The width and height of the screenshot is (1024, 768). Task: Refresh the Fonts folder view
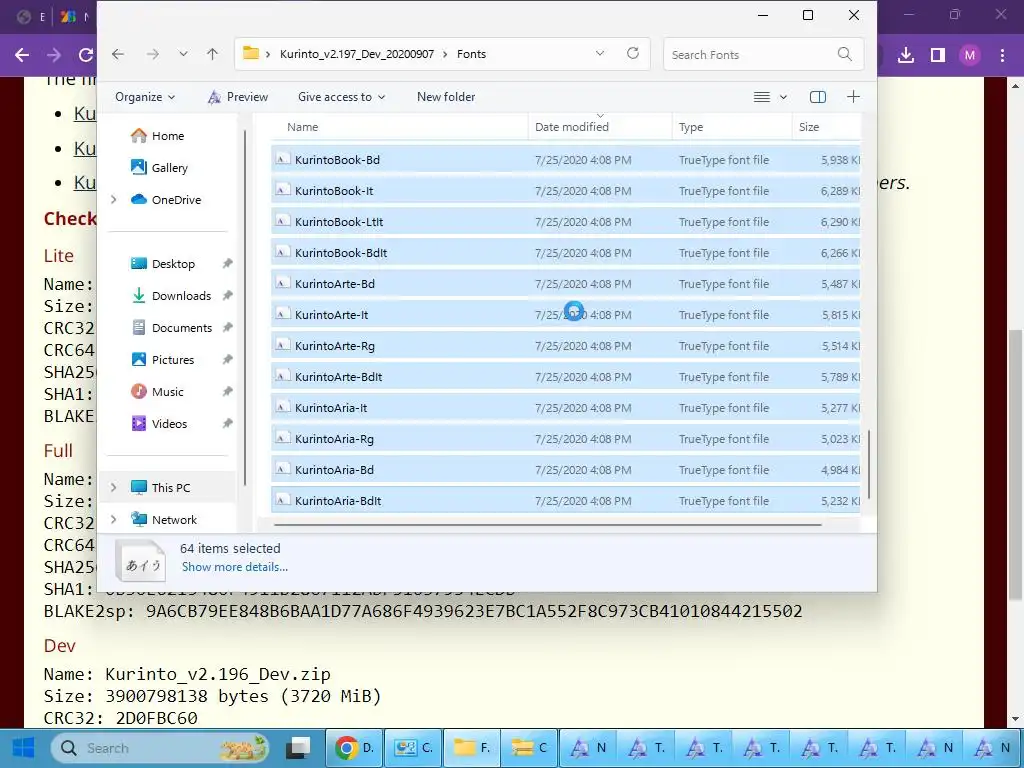[633, 54]
